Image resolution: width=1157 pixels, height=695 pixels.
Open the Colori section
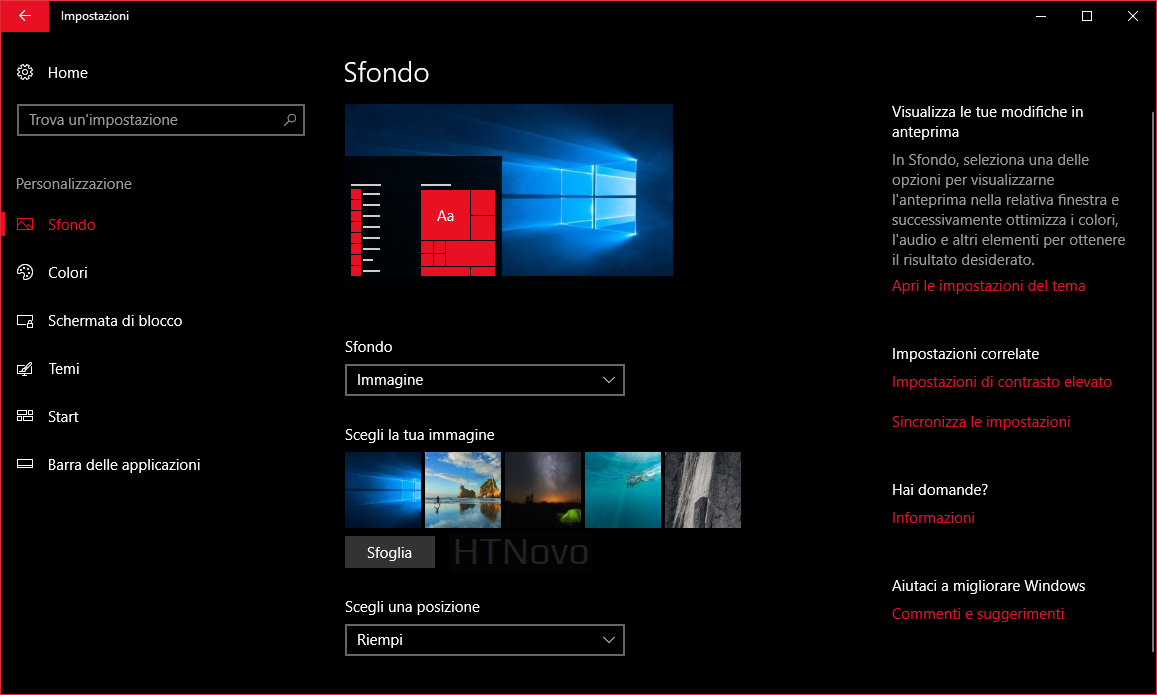(68, 272)
